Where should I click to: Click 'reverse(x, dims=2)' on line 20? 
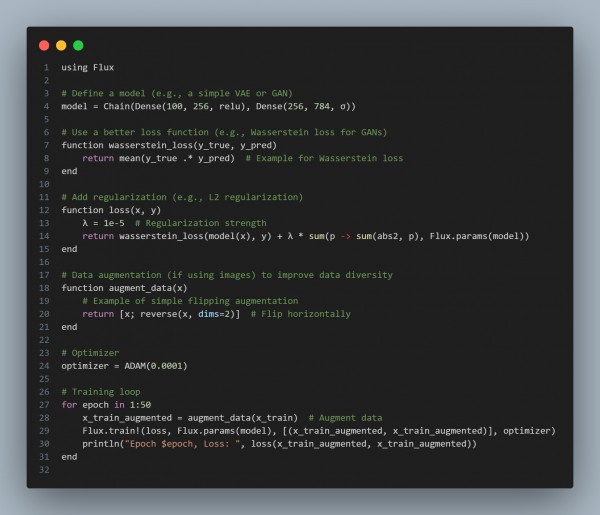point(188,314)
